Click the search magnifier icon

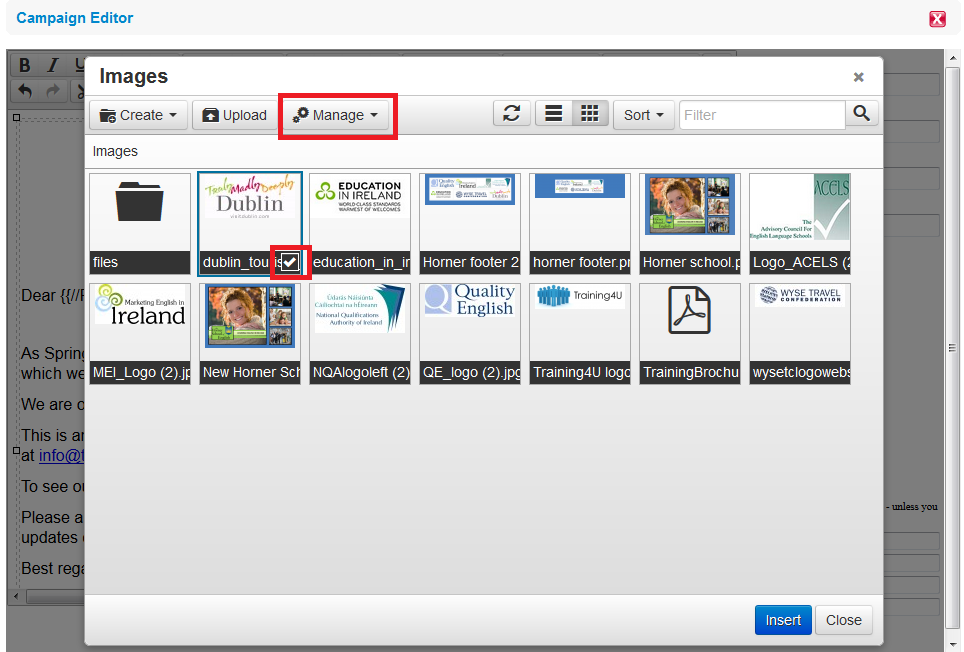[x=862, y=114]
